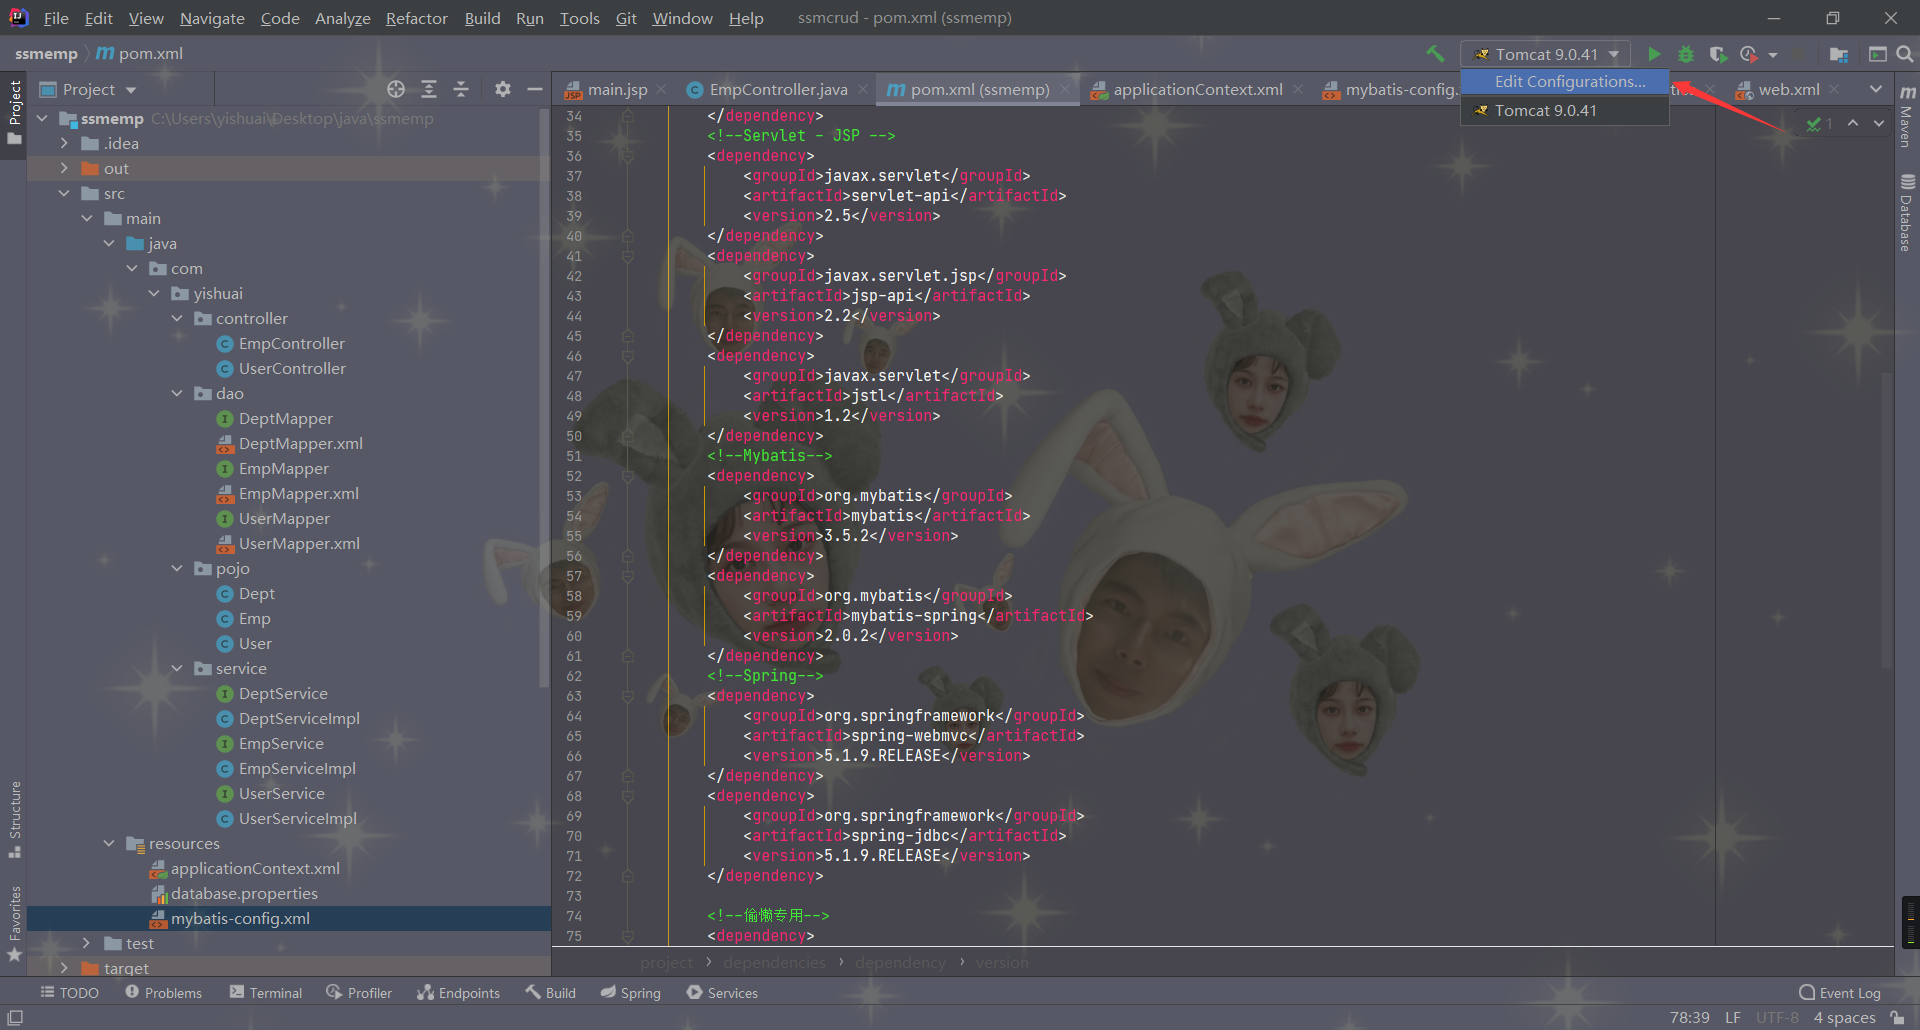
Task: Collapse the ssmemp root folder
Action: pos(42,118)
